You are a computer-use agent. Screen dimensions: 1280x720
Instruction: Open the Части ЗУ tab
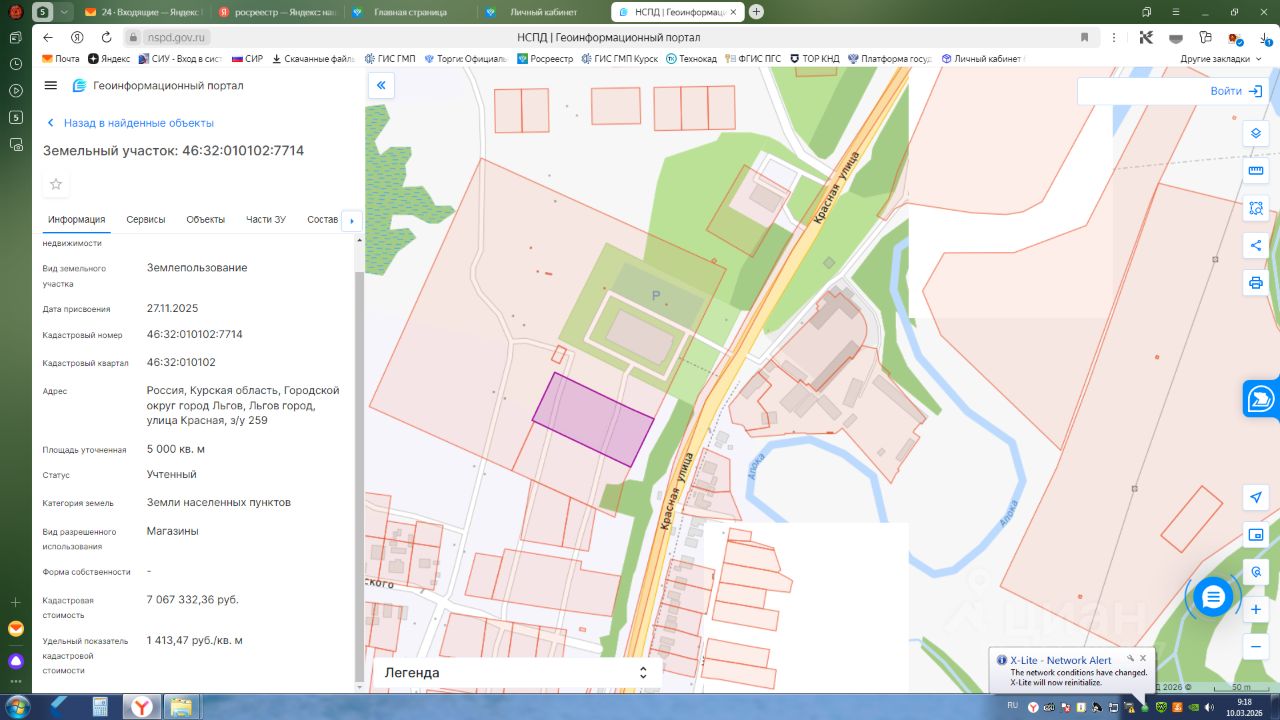click(x=266, y=220)
